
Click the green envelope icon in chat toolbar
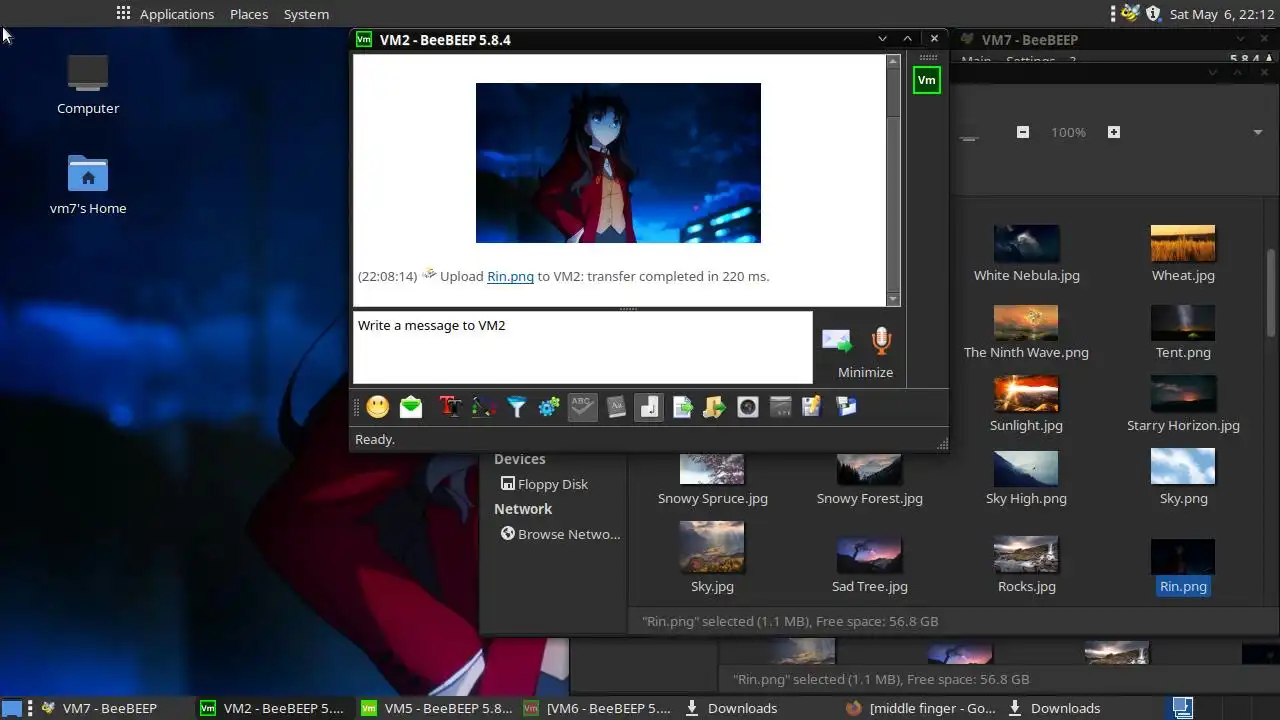click(x=411, y=407)
